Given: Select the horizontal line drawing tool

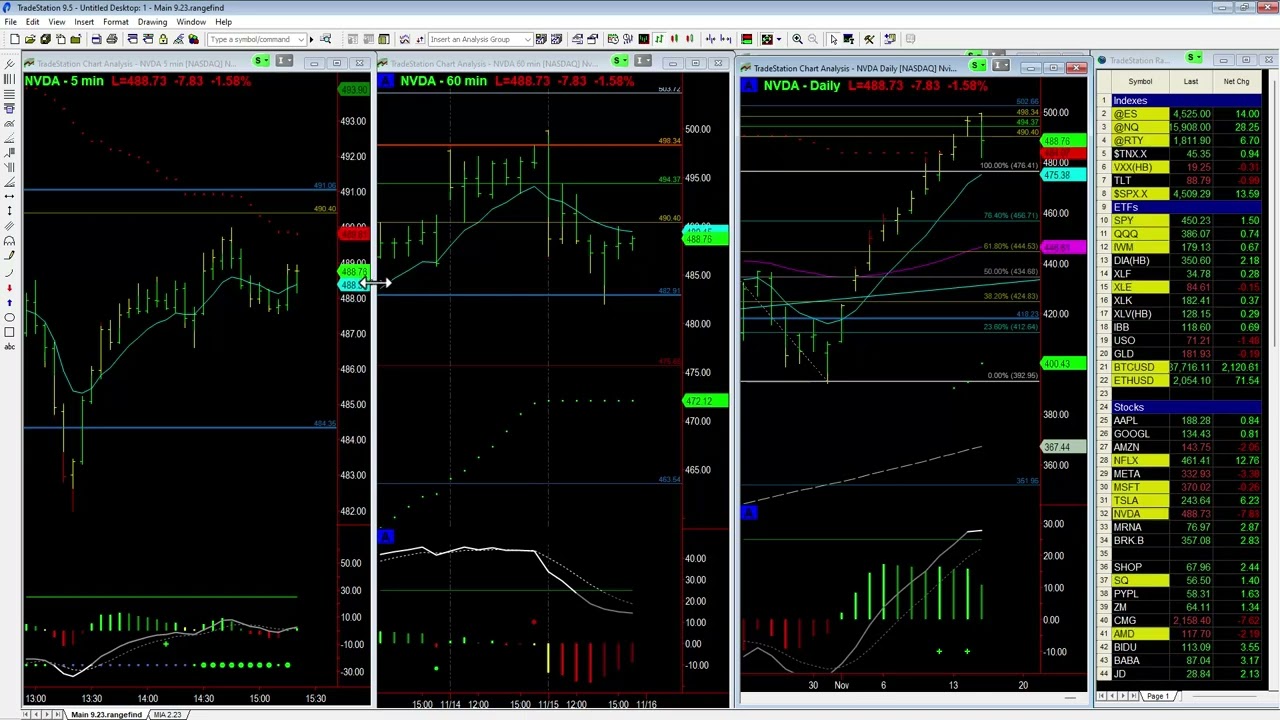Looking at the screenshot, I should tap(9, 195).
